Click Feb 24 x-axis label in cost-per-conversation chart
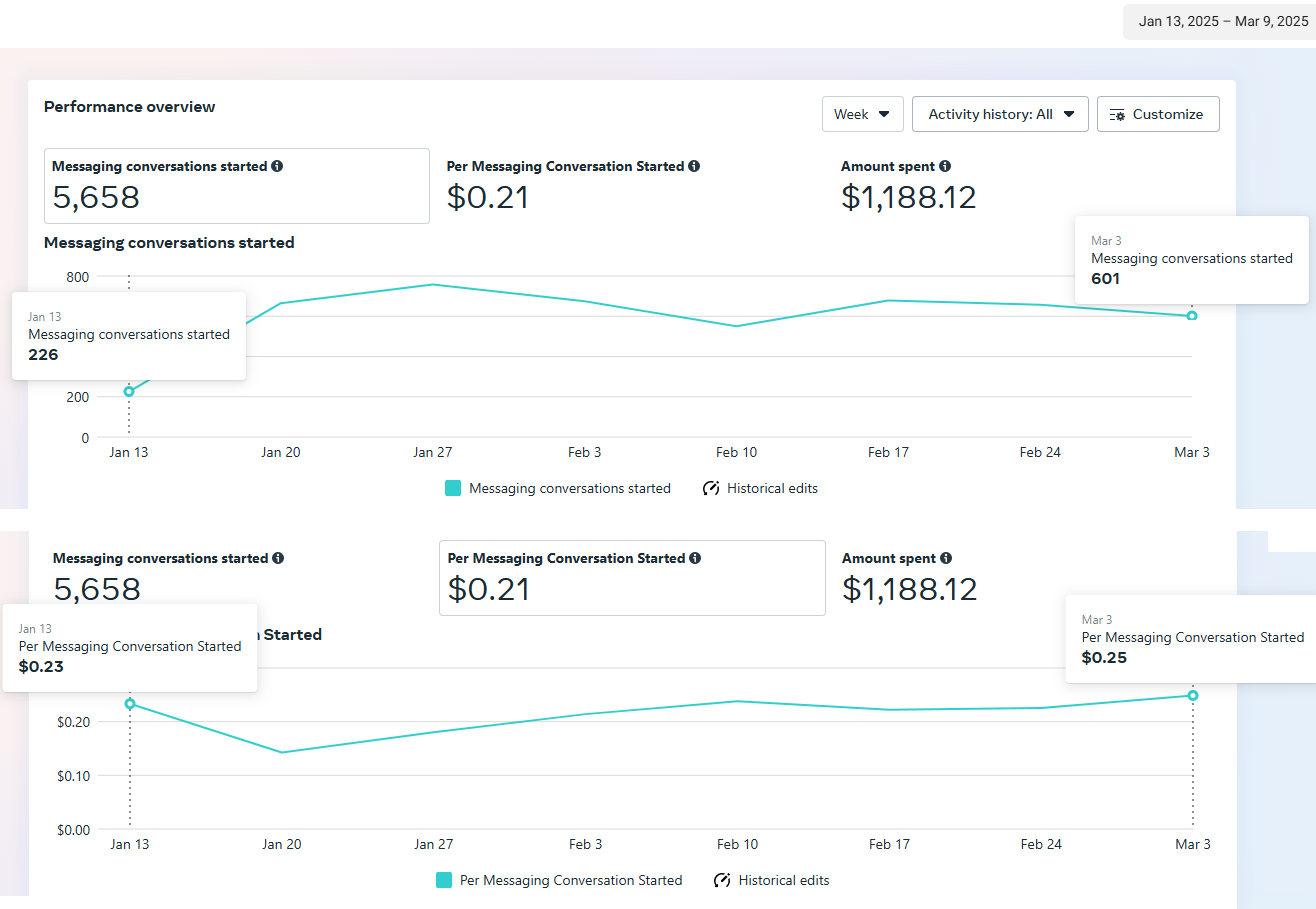The image size is (1316, 909). [1041, 844]
